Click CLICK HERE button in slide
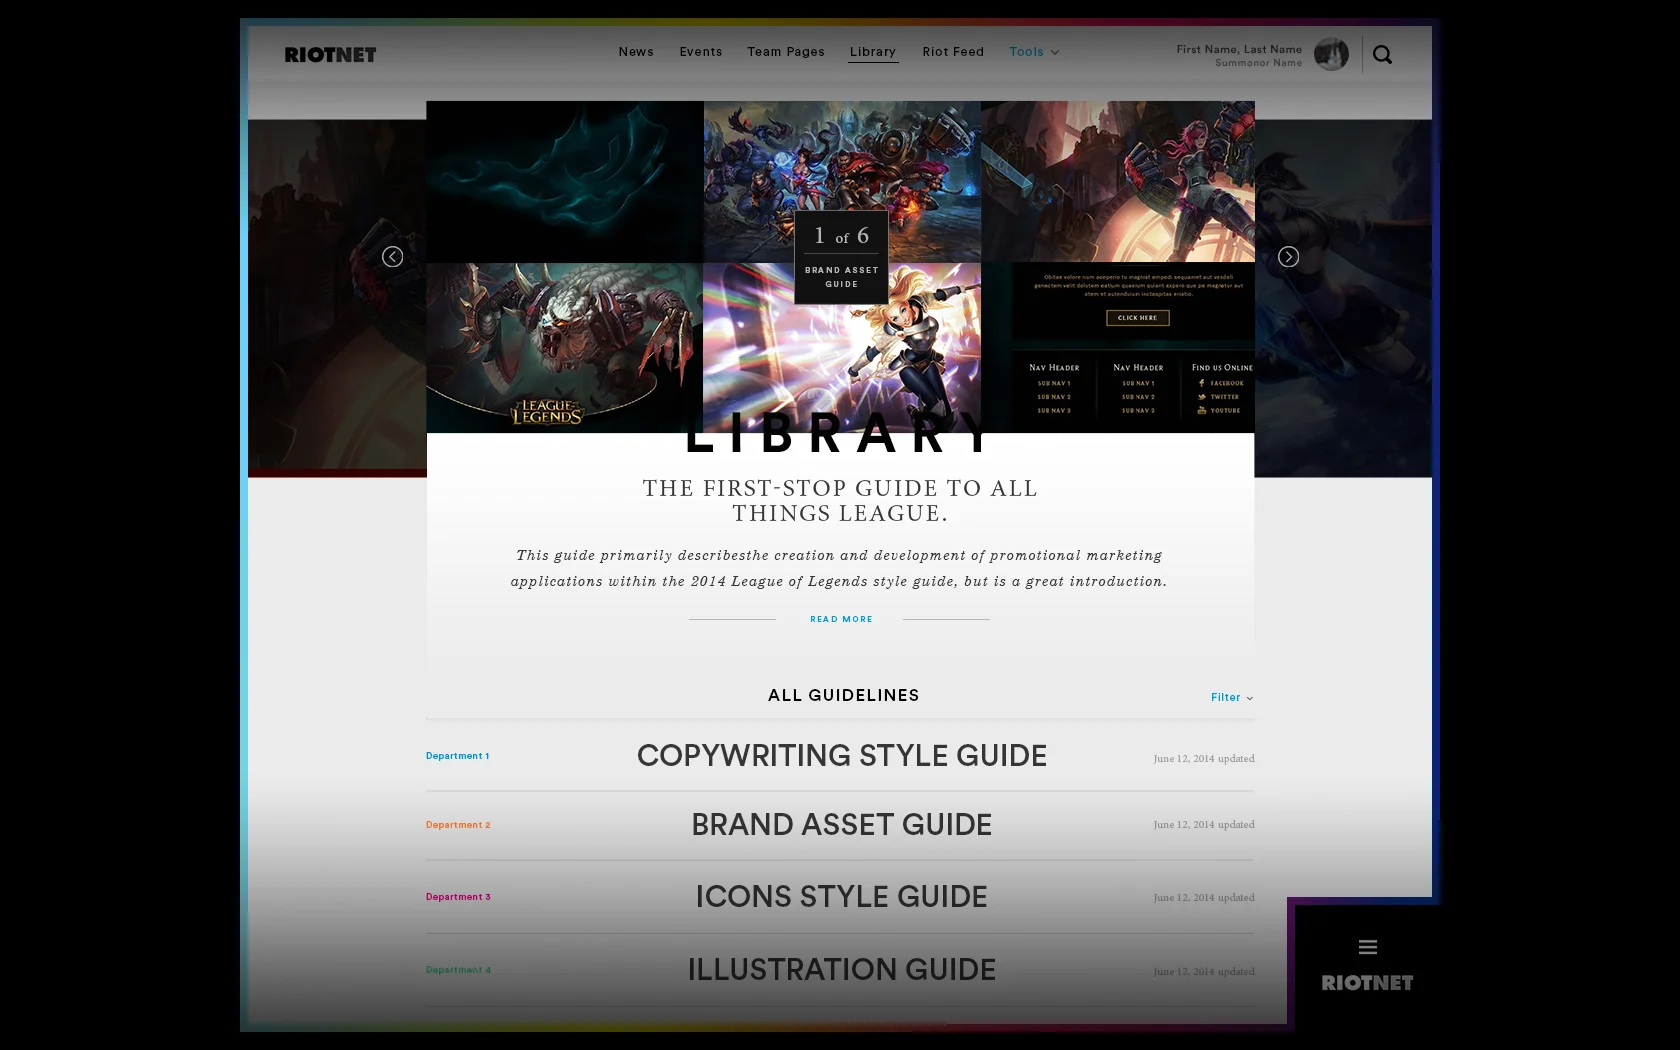The width and height of the screenshot is (1680, 1050). pos(1138,318)
